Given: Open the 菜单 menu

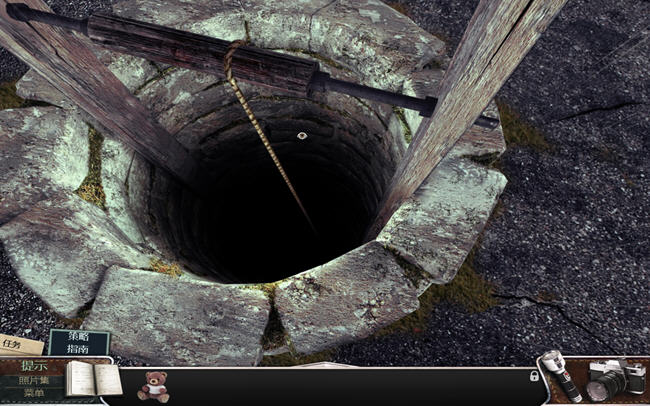Looking at the screenshot, I should pos(33,393).
